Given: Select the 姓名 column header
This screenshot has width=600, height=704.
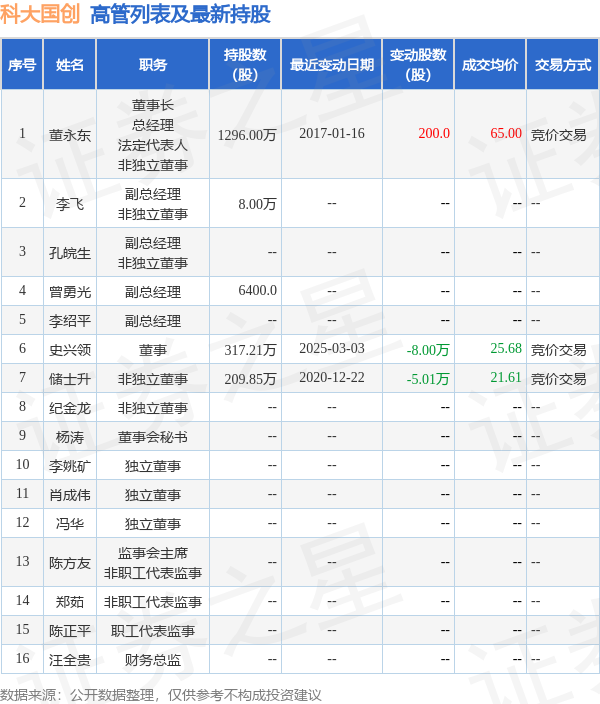Looking at the screenshot, I should (x=70, y=65).
